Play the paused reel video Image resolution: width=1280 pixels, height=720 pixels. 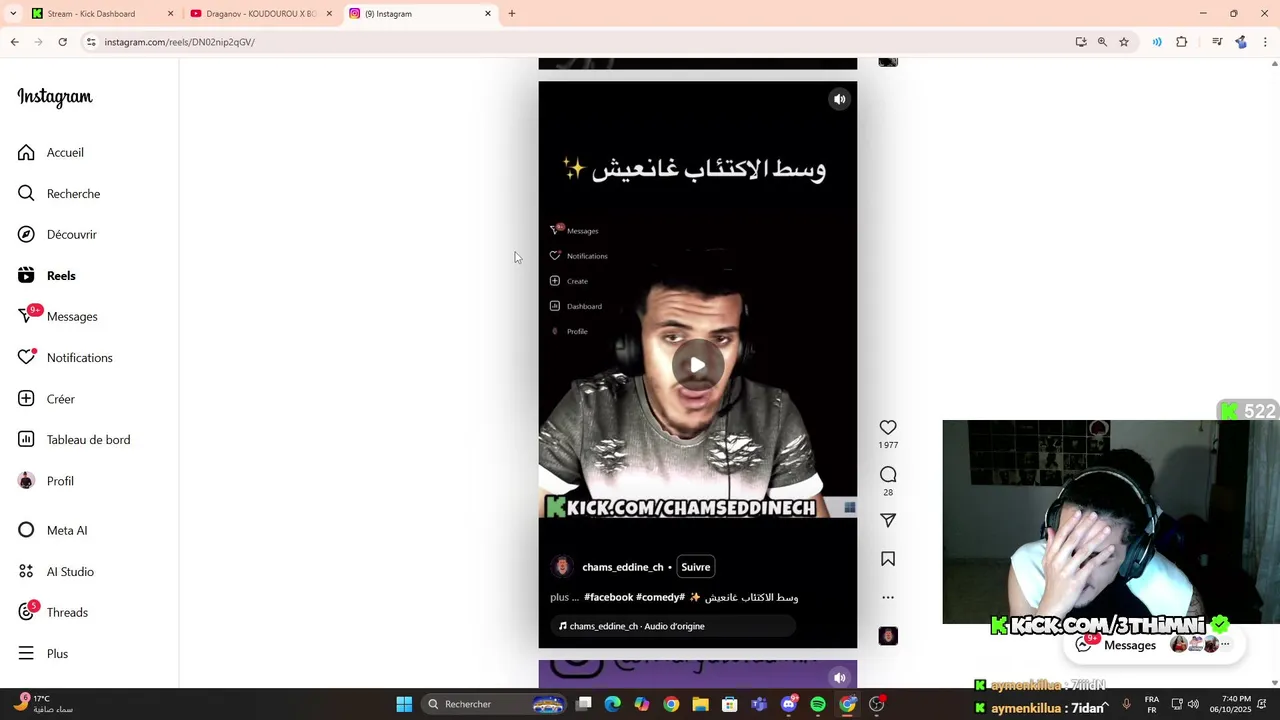tap(697, 365)
